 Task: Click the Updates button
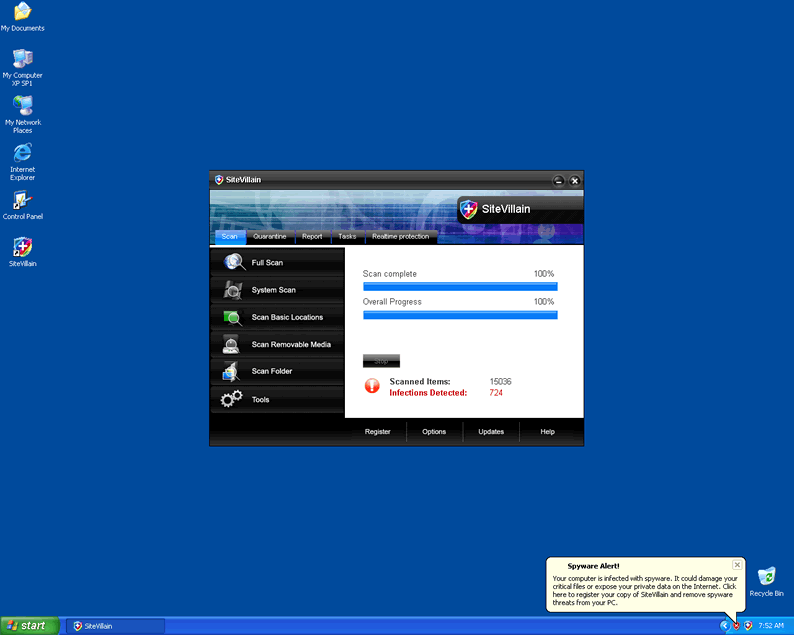tap(491, 432)
